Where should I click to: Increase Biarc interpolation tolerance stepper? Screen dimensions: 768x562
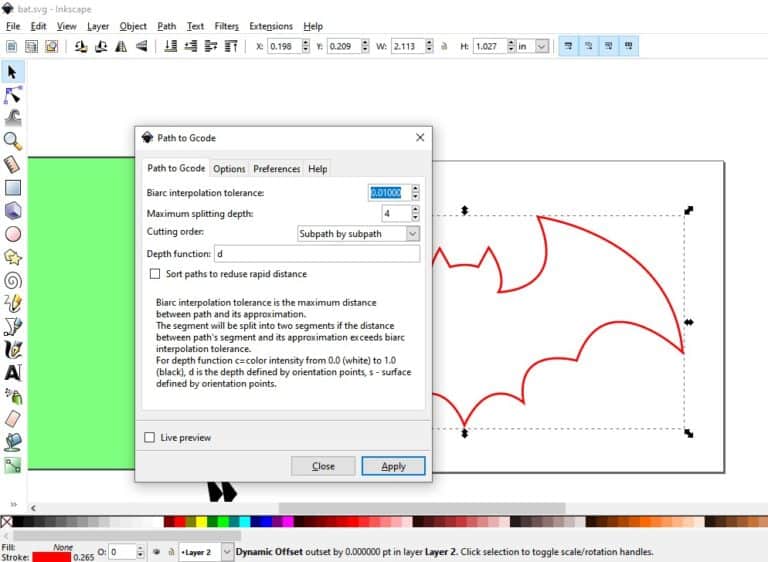[x=415, y=188]
